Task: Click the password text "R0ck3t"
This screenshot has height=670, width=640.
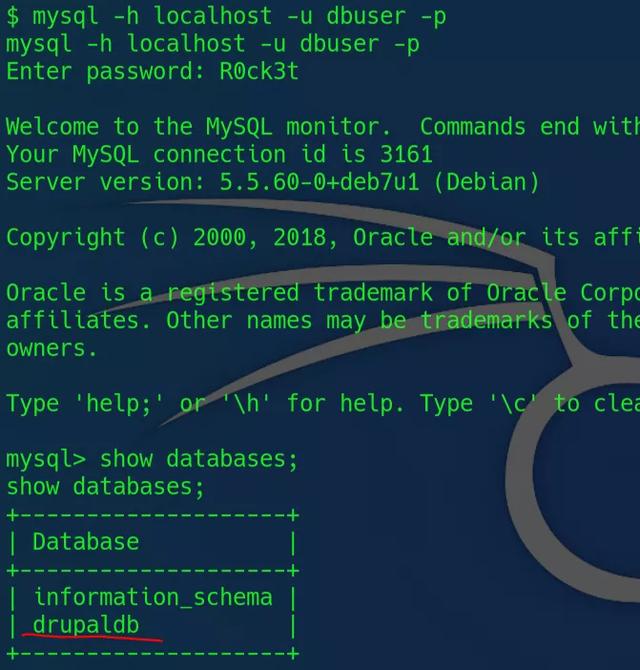Action: click(258, 71)
